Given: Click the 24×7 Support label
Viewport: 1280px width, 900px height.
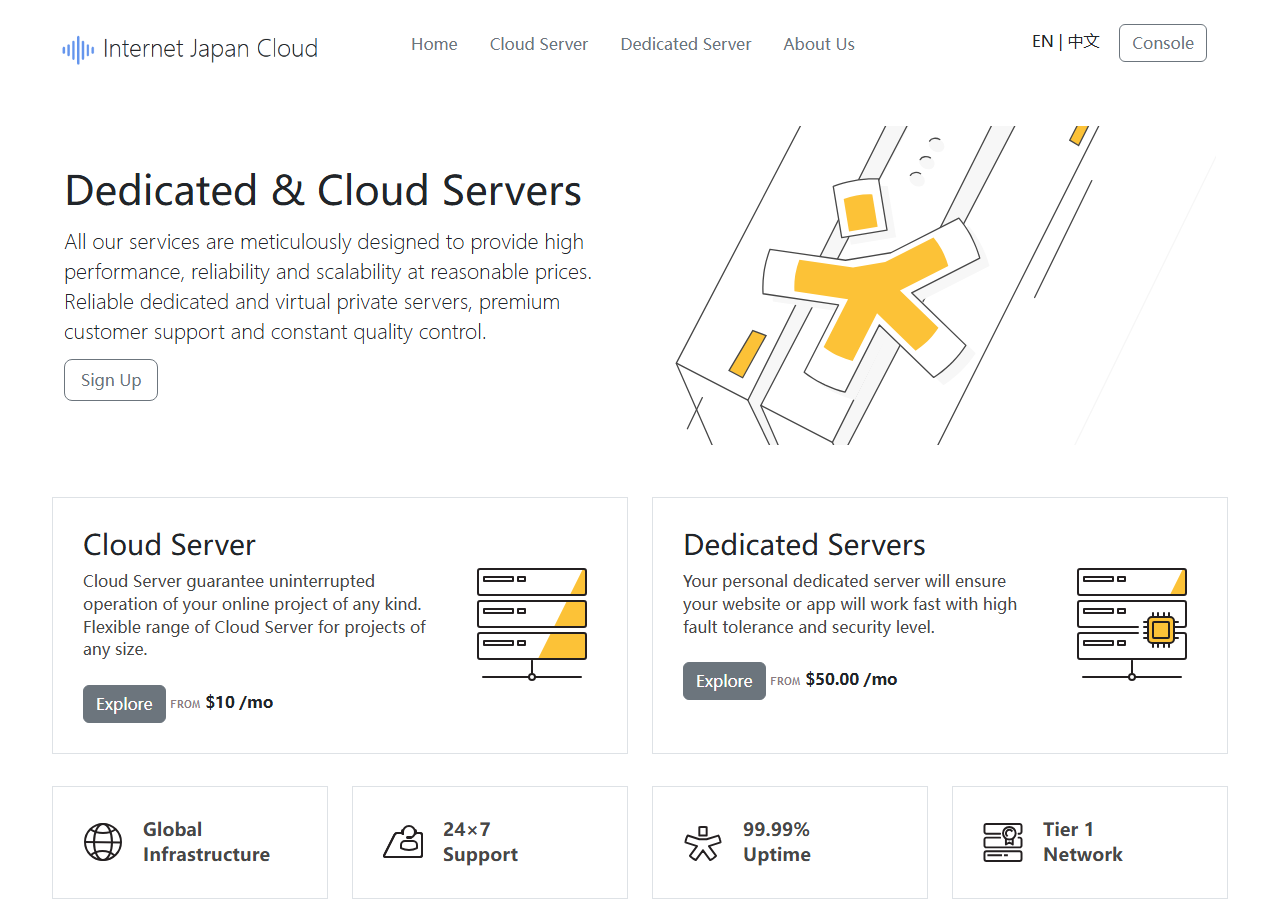Looking at the screenshot, I should [x=480, y=842].
